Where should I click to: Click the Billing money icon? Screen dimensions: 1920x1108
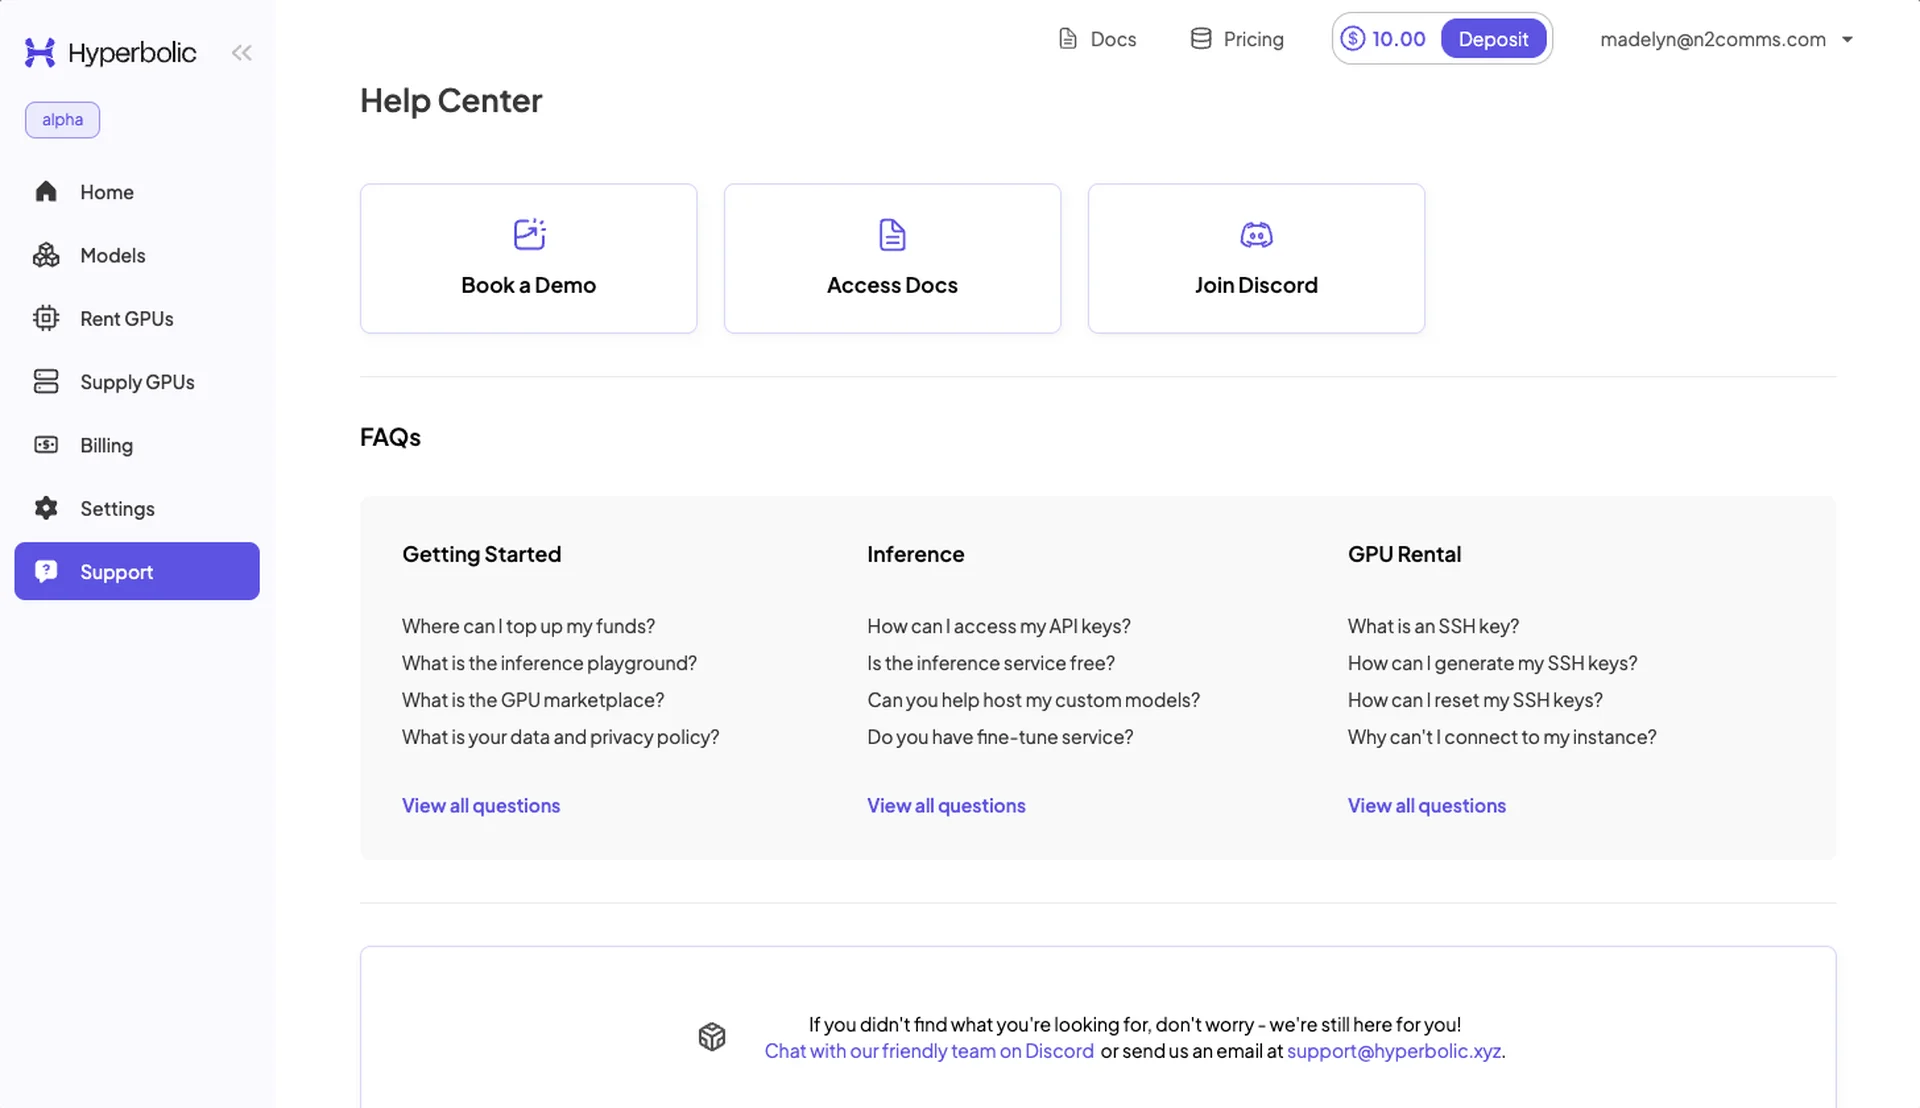(46, 445)
